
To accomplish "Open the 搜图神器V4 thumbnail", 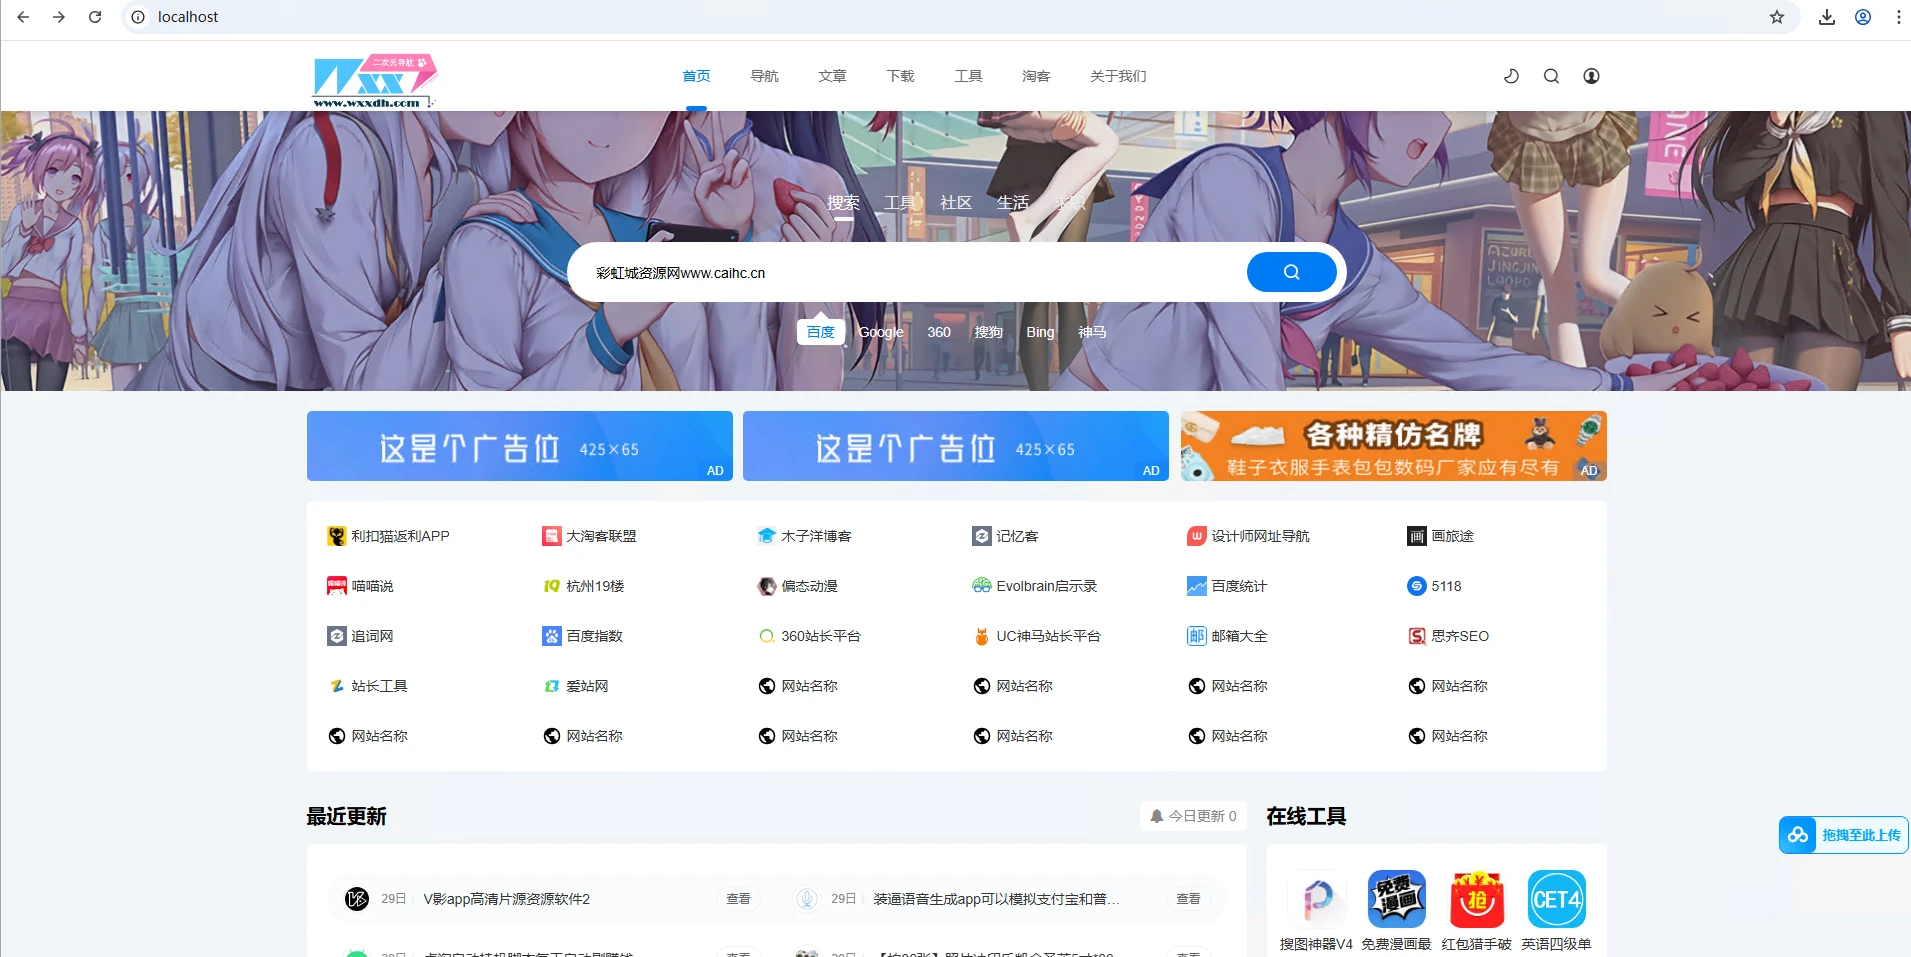I will (1317, 899).
